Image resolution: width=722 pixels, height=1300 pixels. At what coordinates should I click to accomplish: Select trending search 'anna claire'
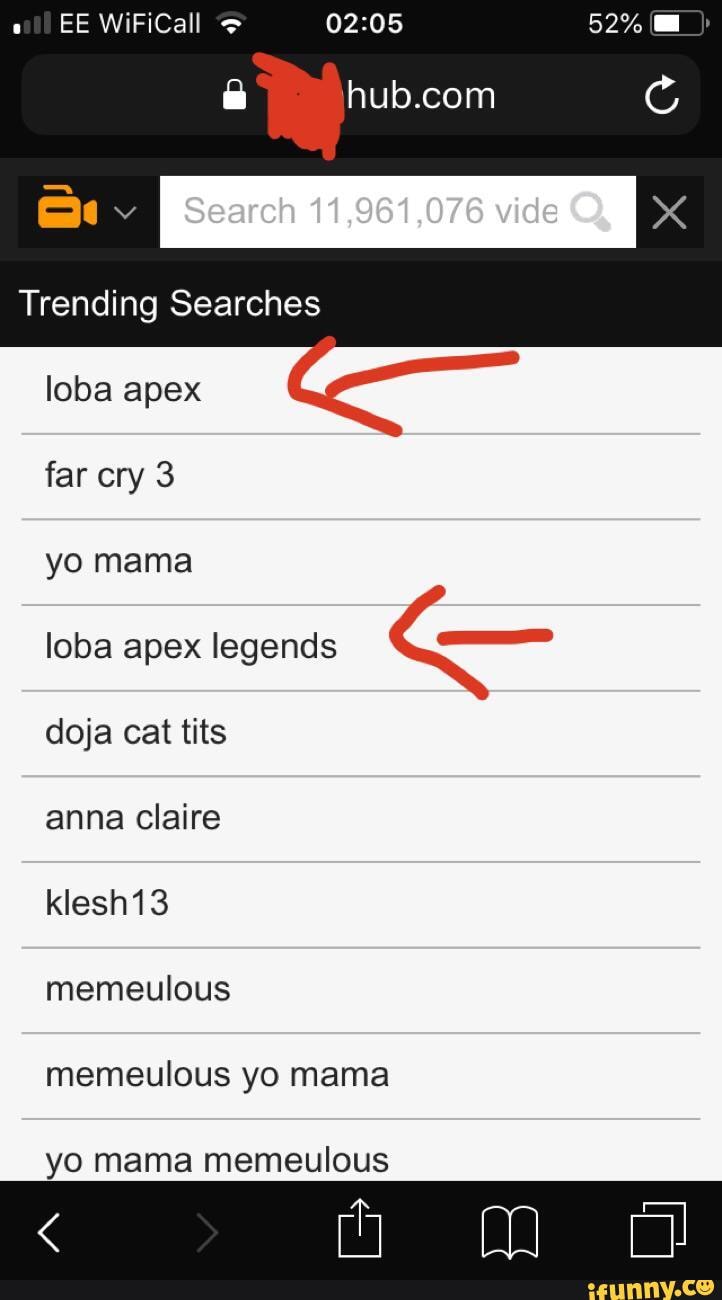(x=360, y=819)
